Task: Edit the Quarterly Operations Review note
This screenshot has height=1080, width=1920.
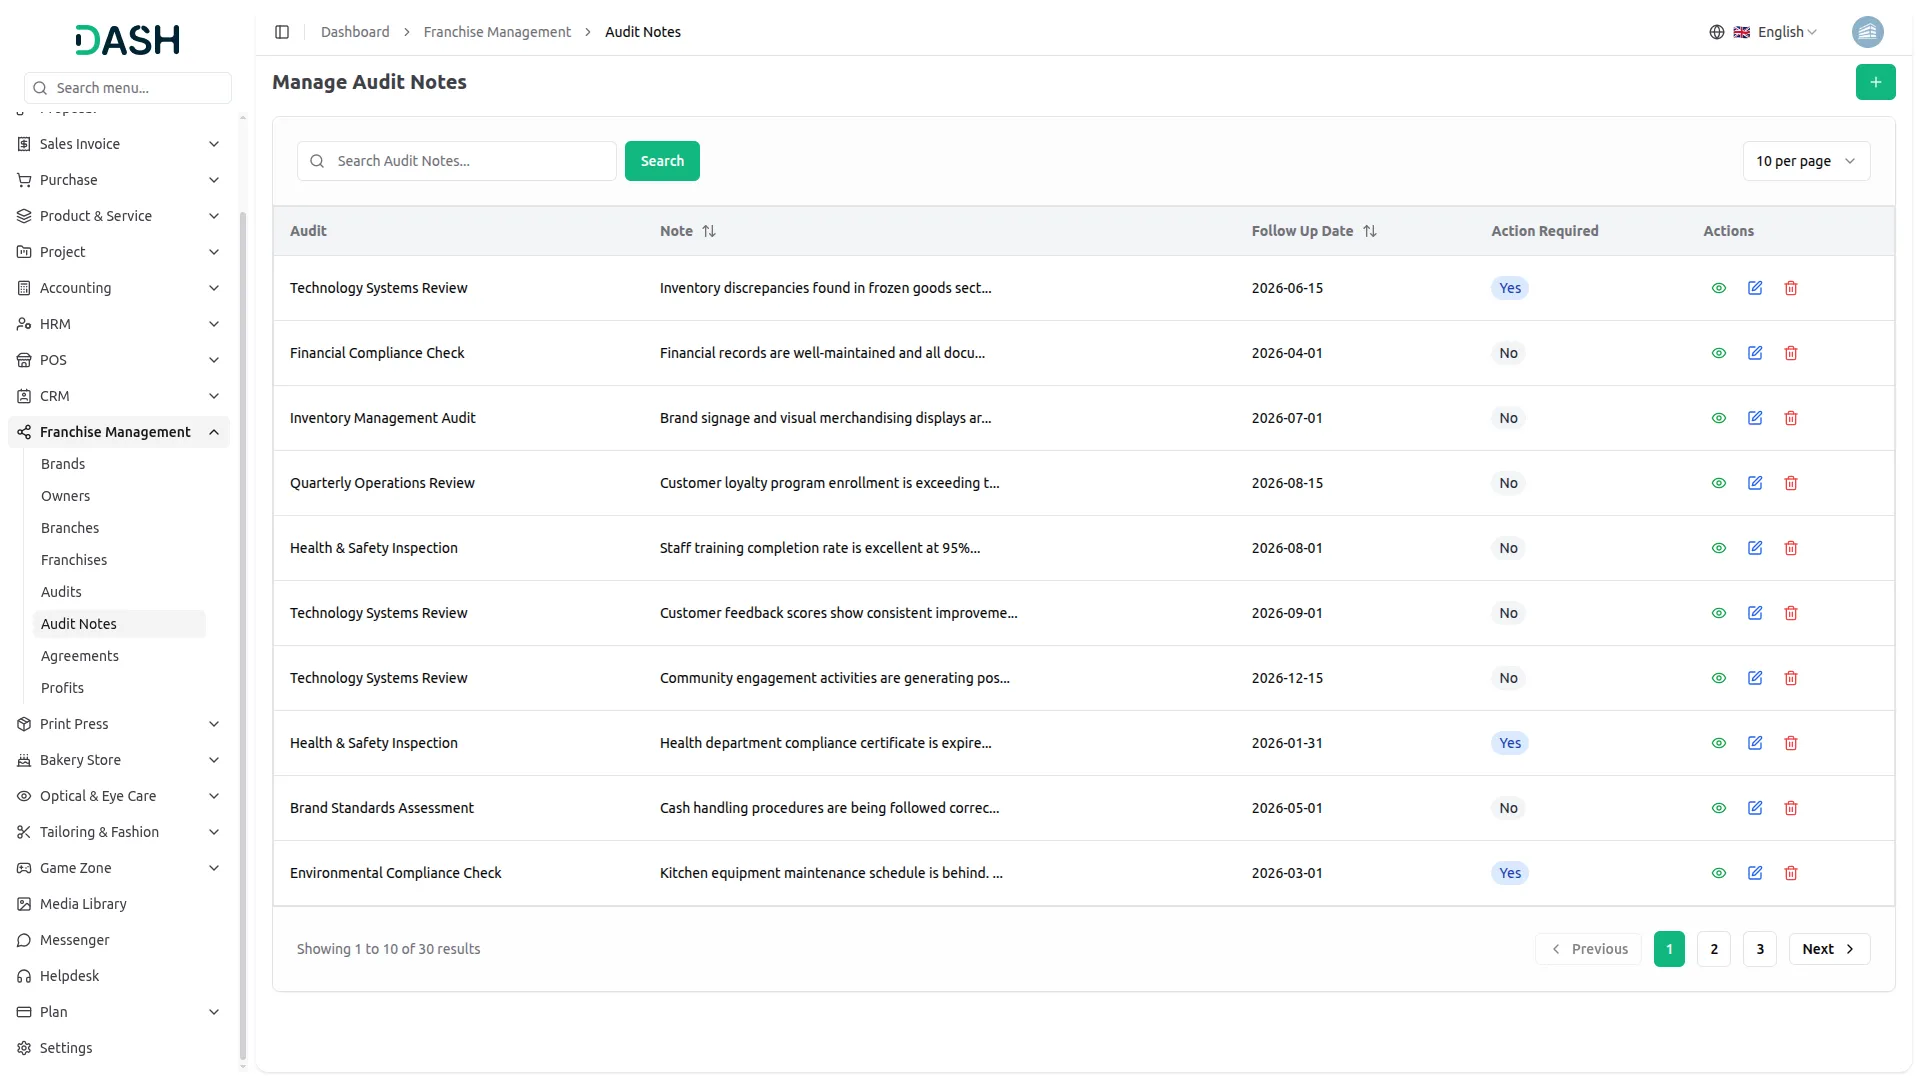Action: coord(1754,483)
